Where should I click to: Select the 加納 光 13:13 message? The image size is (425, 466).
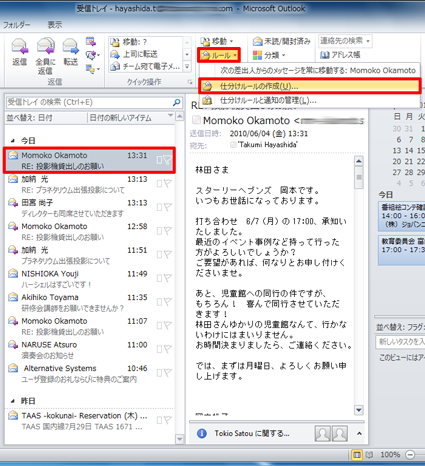pos(89,184)
